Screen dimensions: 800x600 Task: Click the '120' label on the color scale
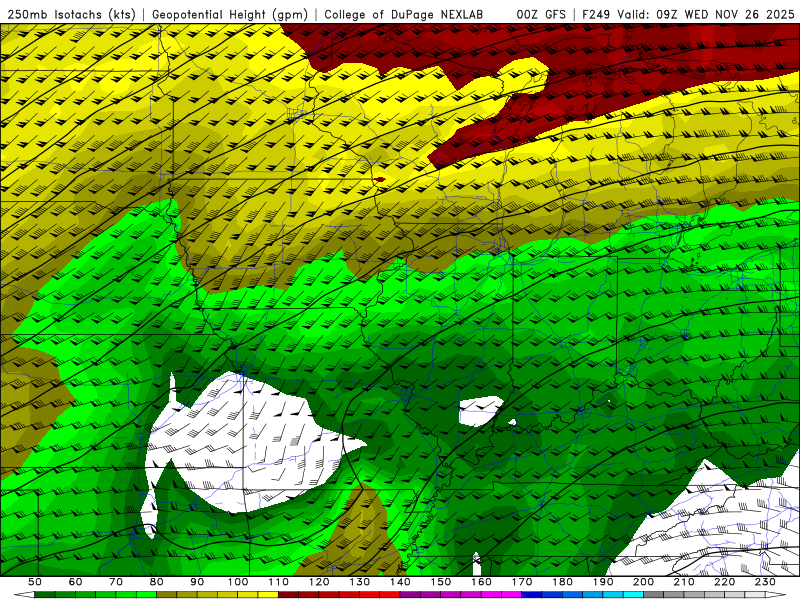point(319,582)
